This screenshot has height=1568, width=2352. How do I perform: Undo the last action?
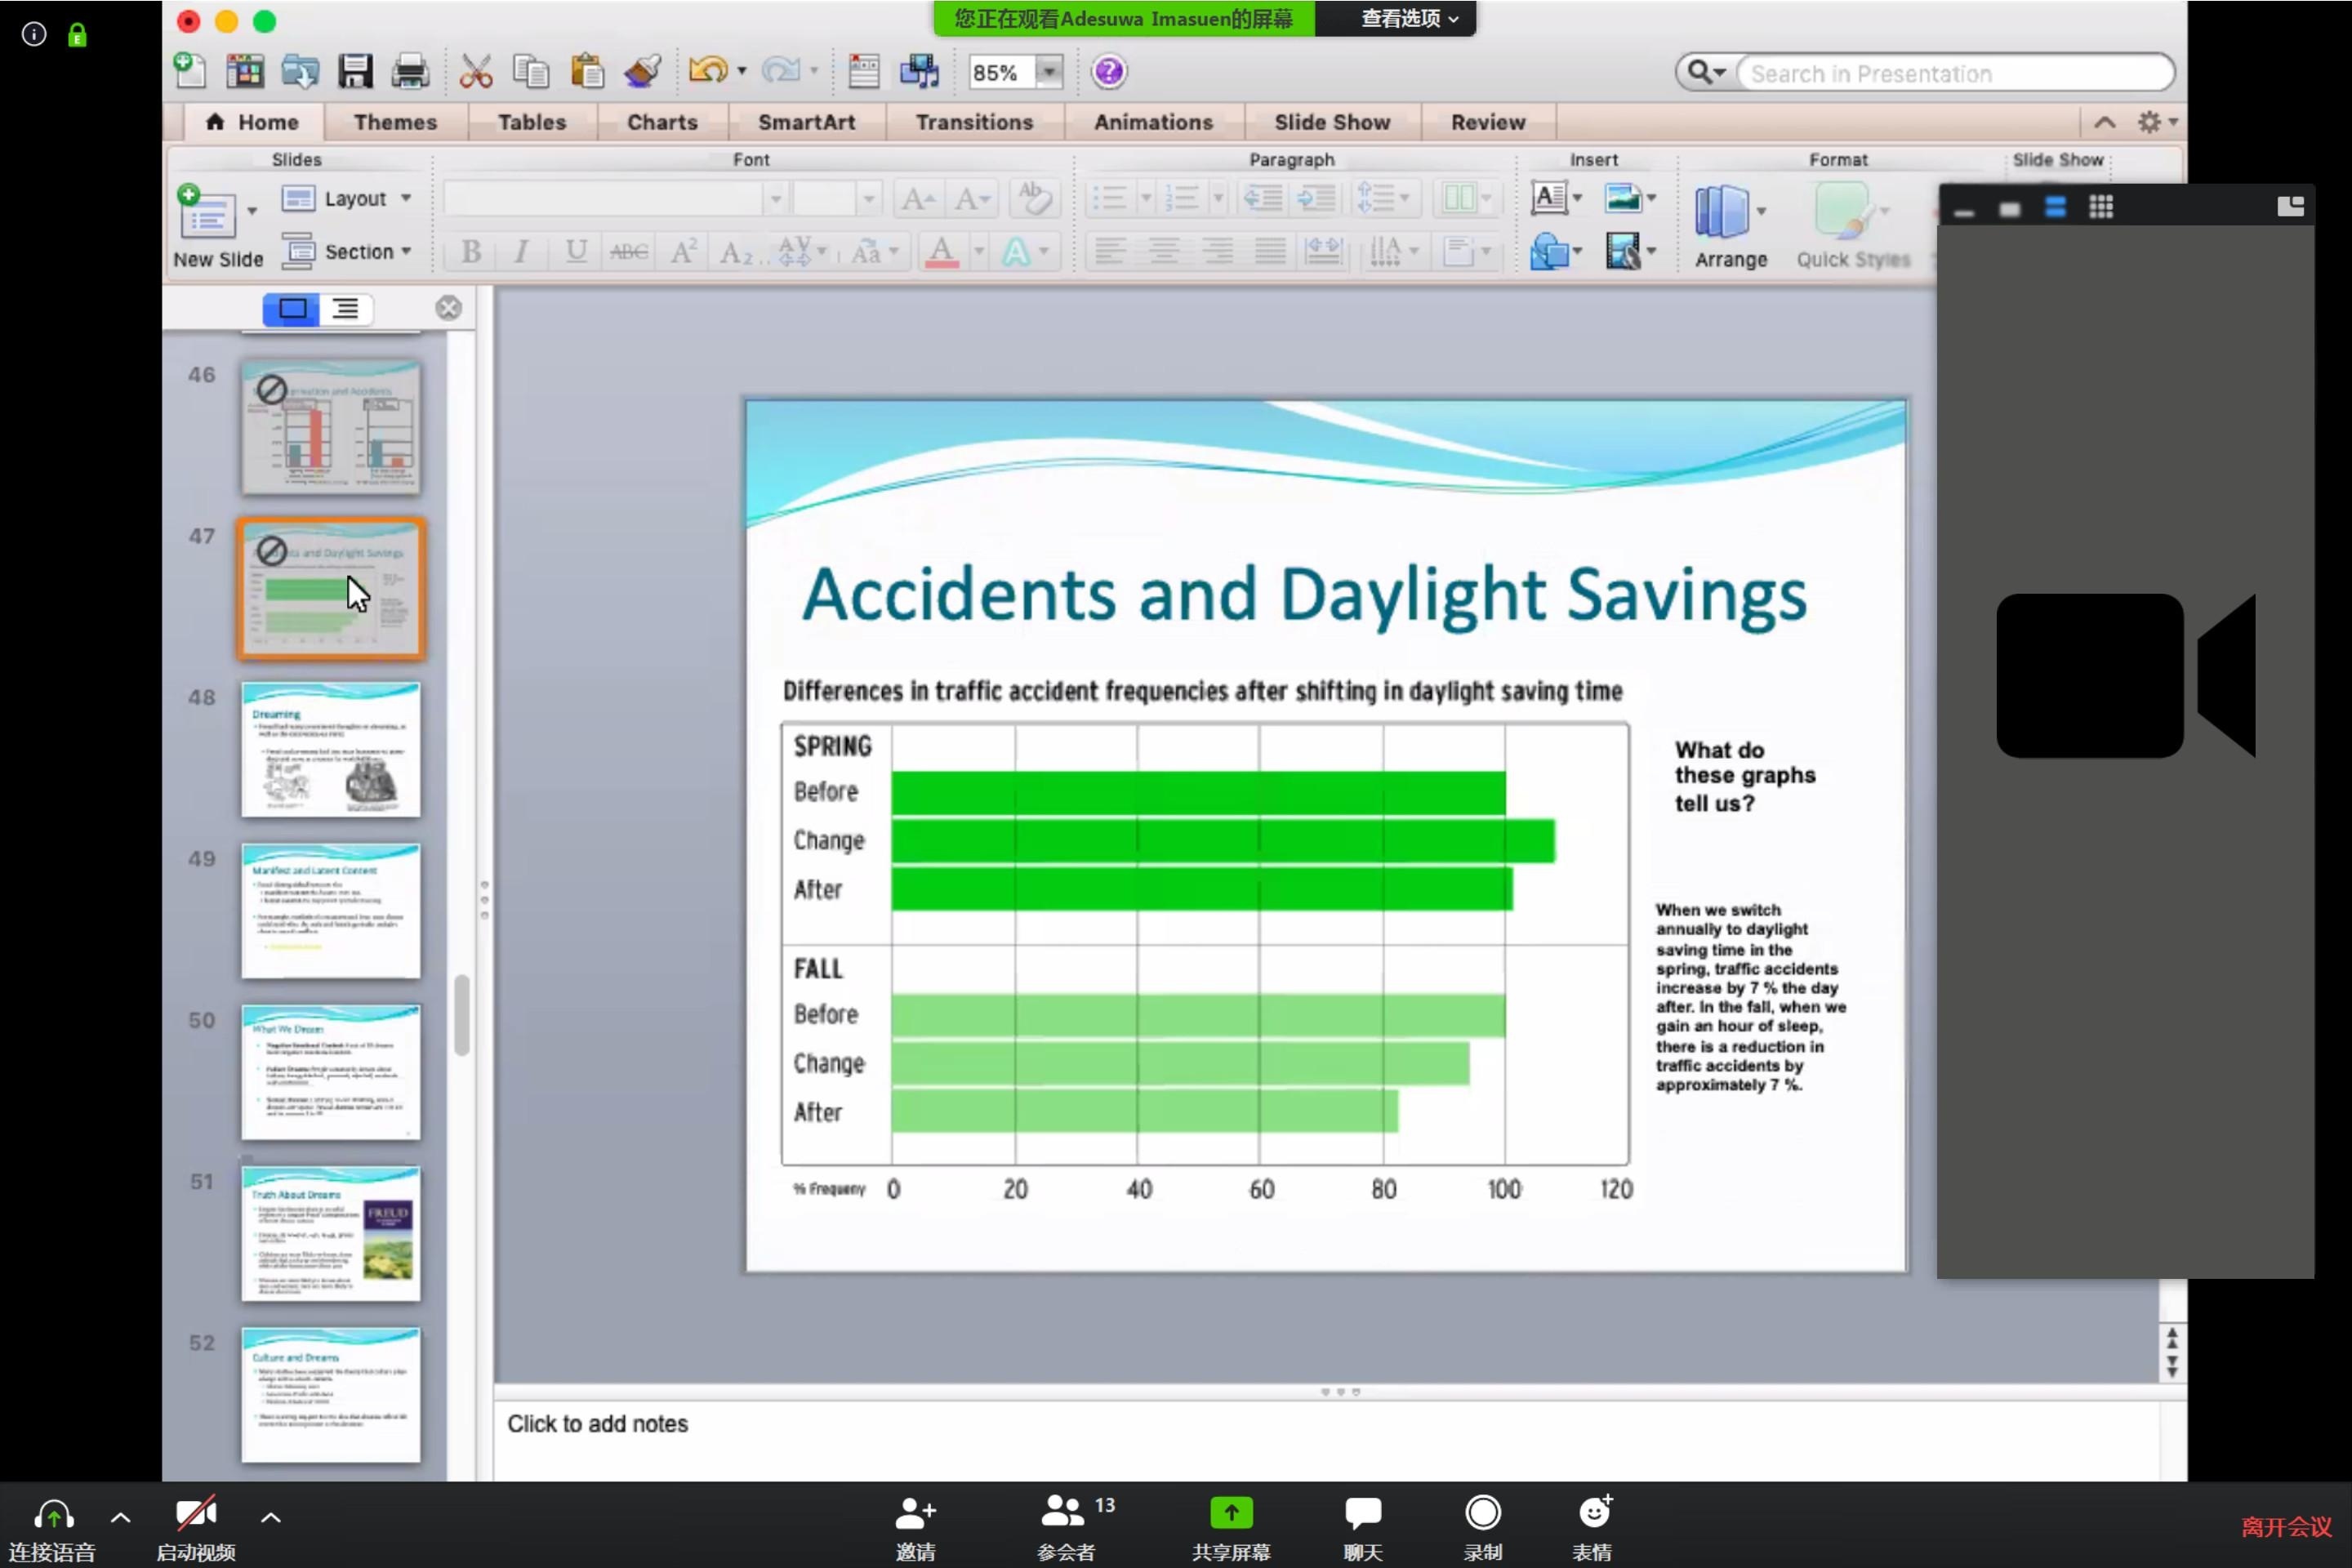point(708,71)
